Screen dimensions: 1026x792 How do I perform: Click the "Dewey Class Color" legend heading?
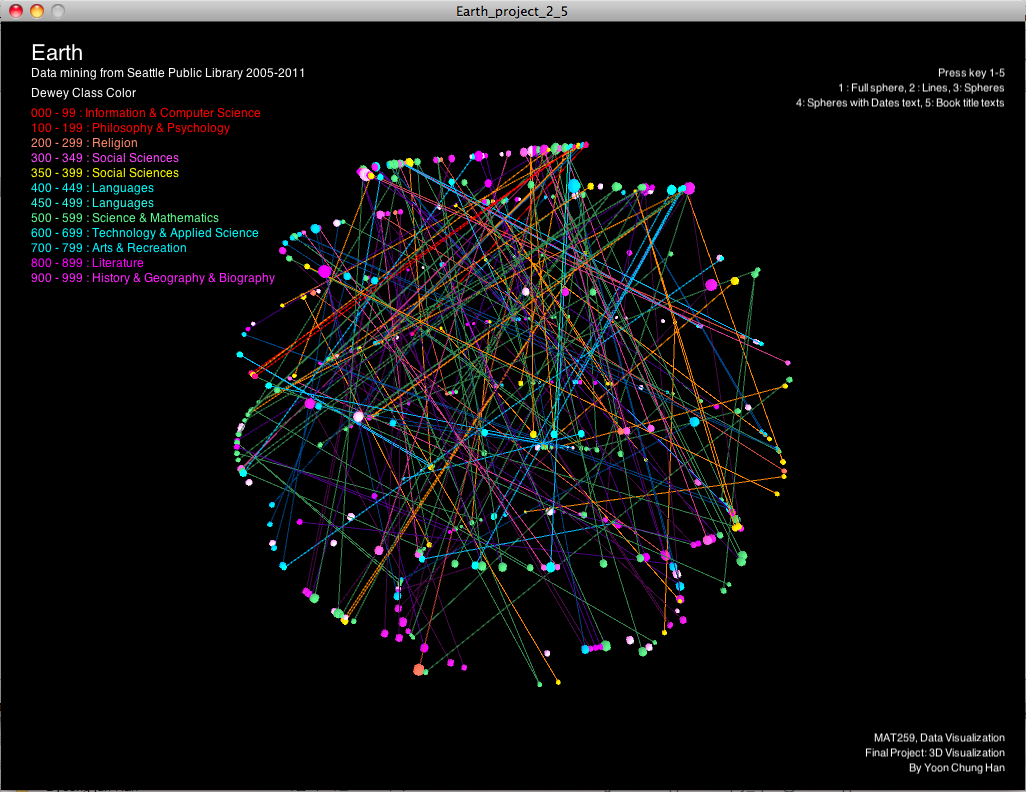[84, 93]
